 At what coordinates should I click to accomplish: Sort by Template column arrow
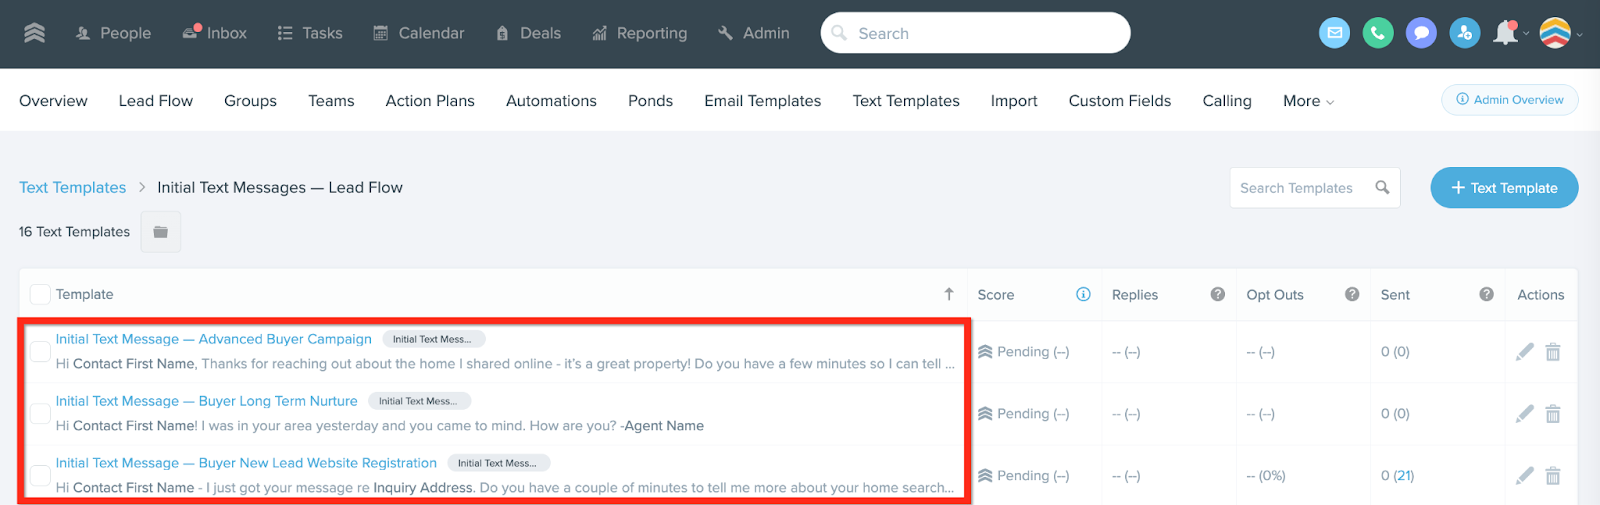pos(949,294)
